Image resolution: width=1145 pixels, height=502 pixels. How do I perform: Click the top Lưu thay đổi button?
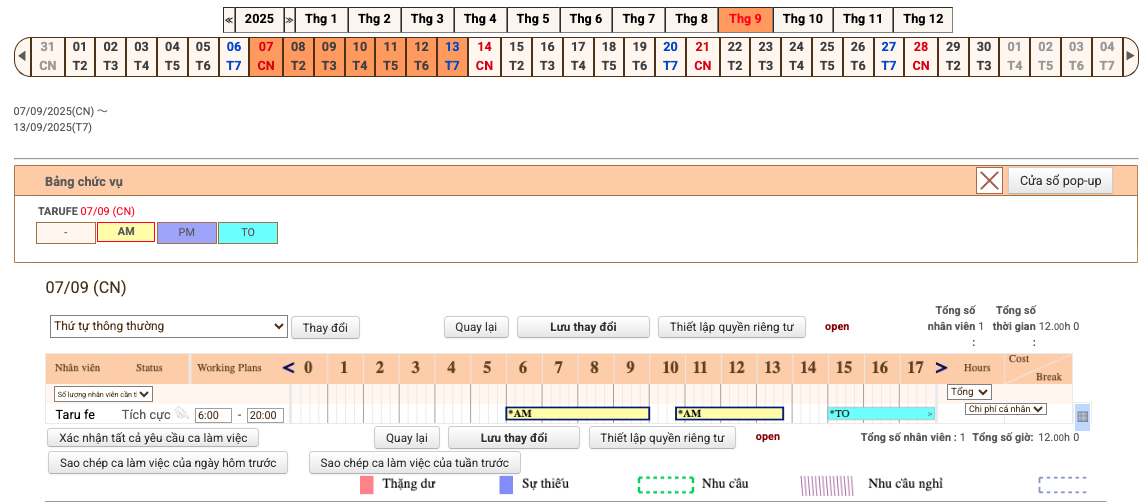click(583, 327)
